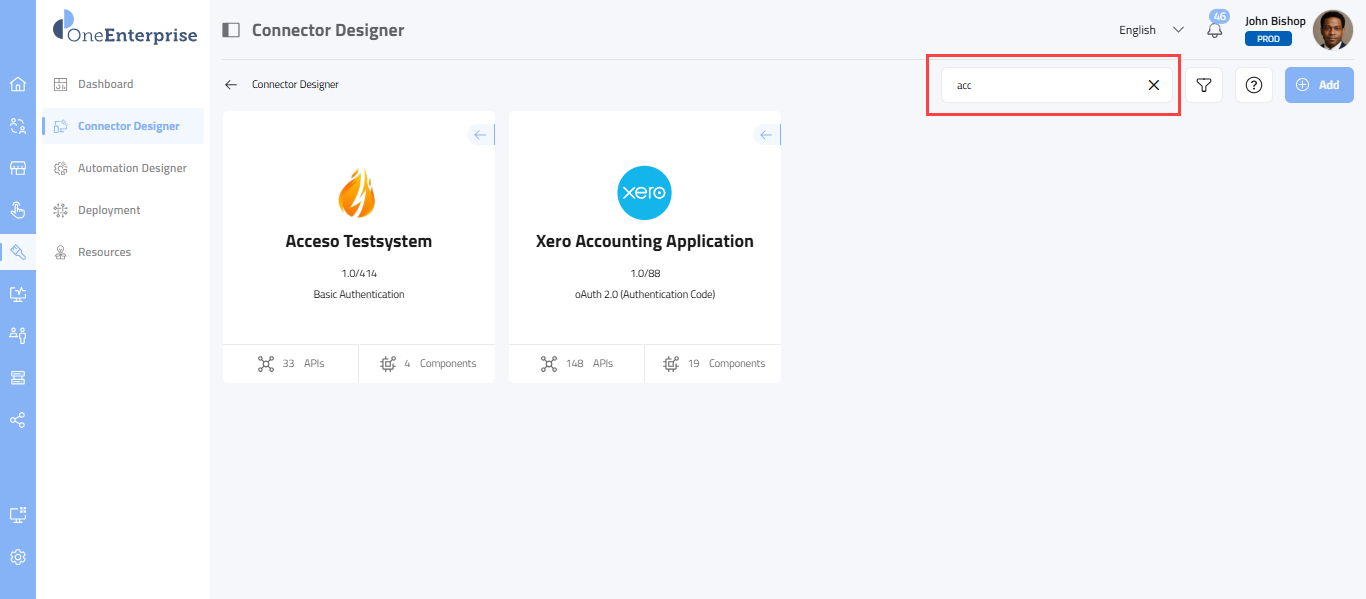
Task: Open the English language dropdown
Action: click(x=1151, y=30)
